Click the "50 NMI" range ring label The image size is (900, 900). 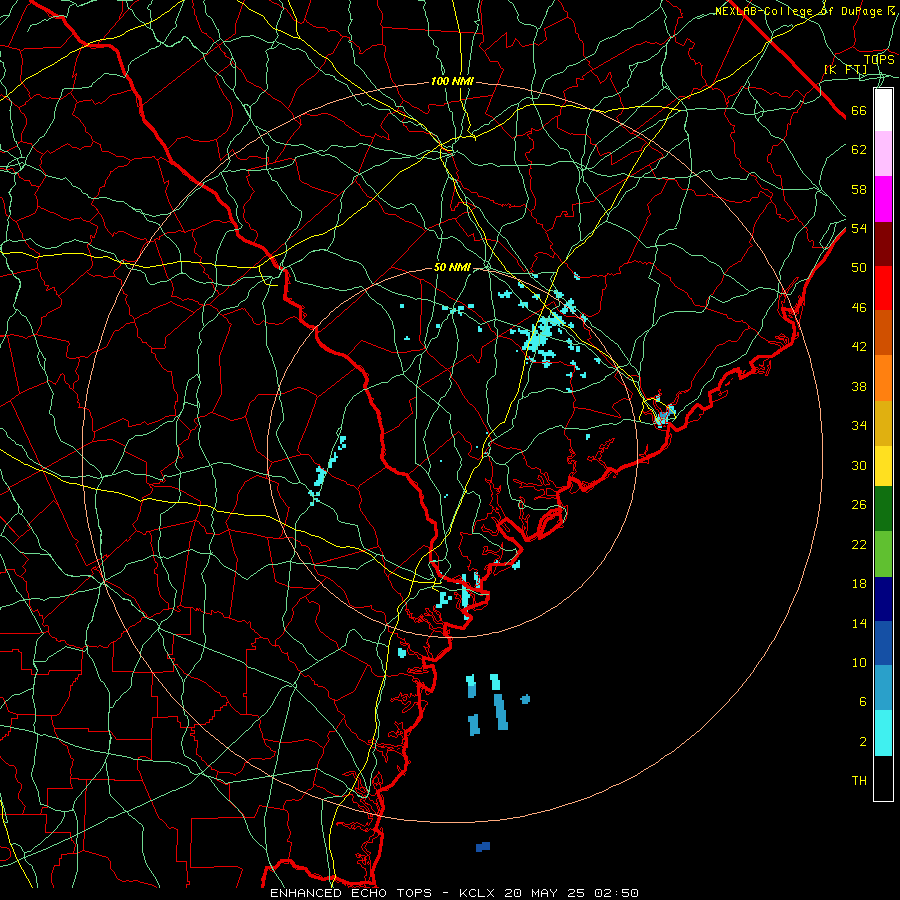click(x=452, y=267)
